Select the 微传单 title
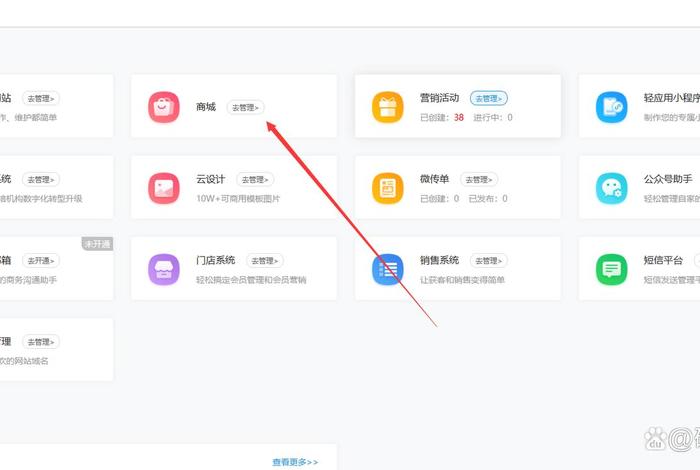The height and width of the screenshot is (470, 700). pyautogui.click(x=434, y=179)
